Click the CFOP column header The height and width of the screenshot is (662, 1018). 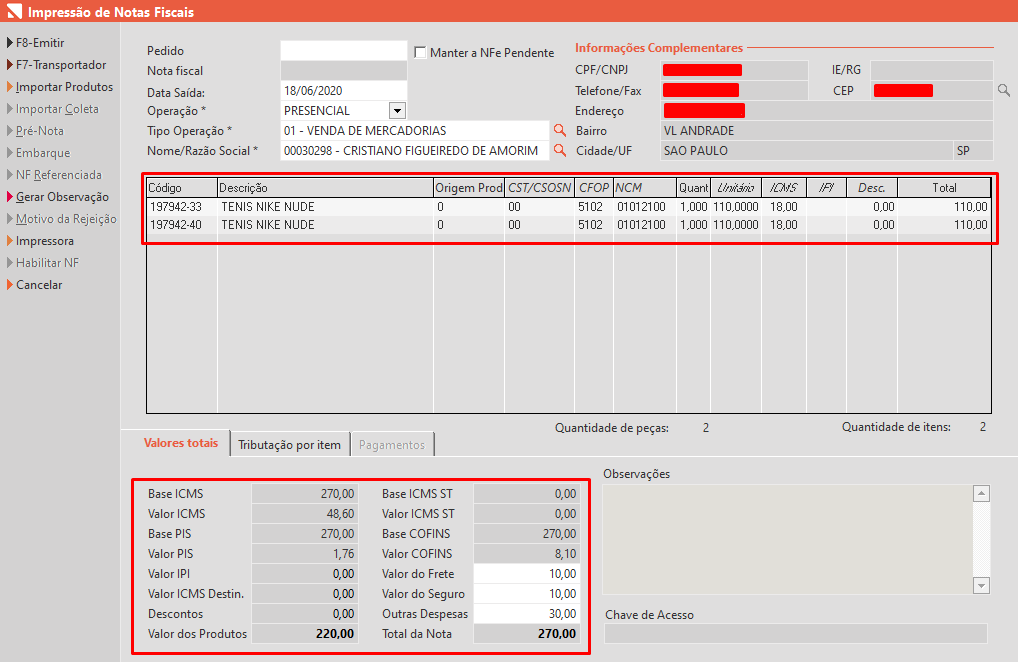594,188
